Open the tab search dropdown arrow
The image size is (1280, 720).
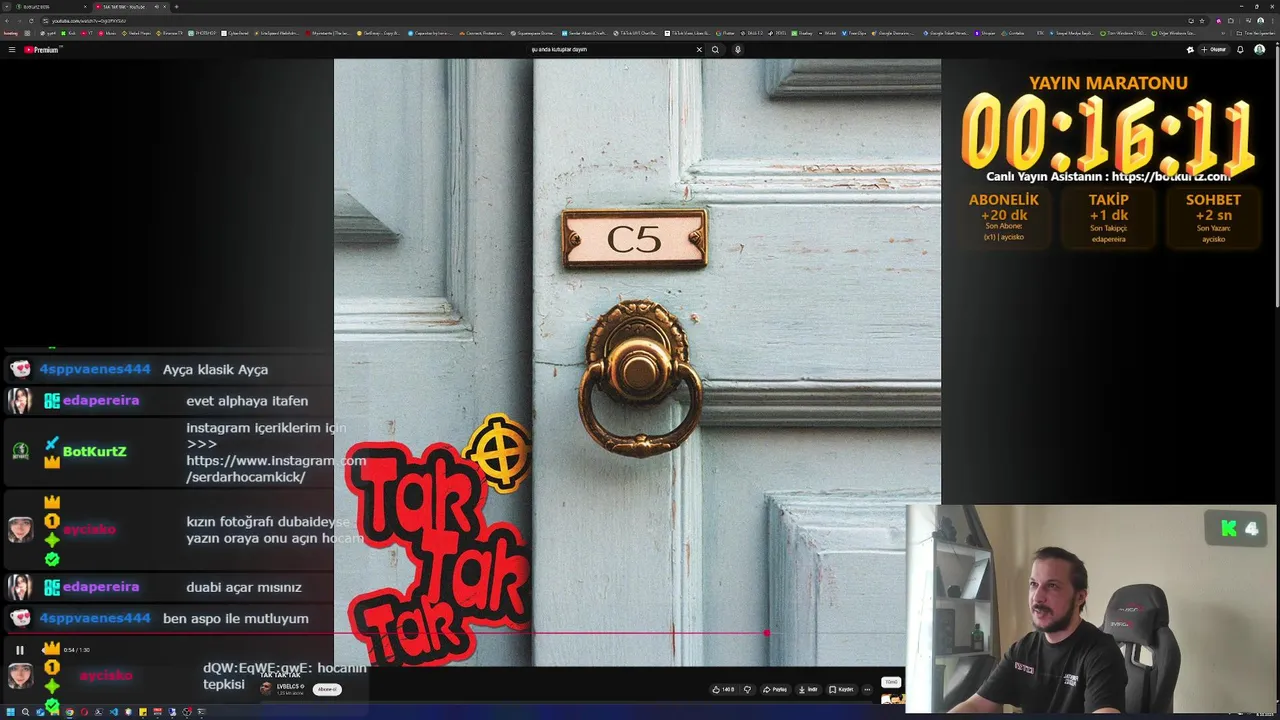pos(6,7)
